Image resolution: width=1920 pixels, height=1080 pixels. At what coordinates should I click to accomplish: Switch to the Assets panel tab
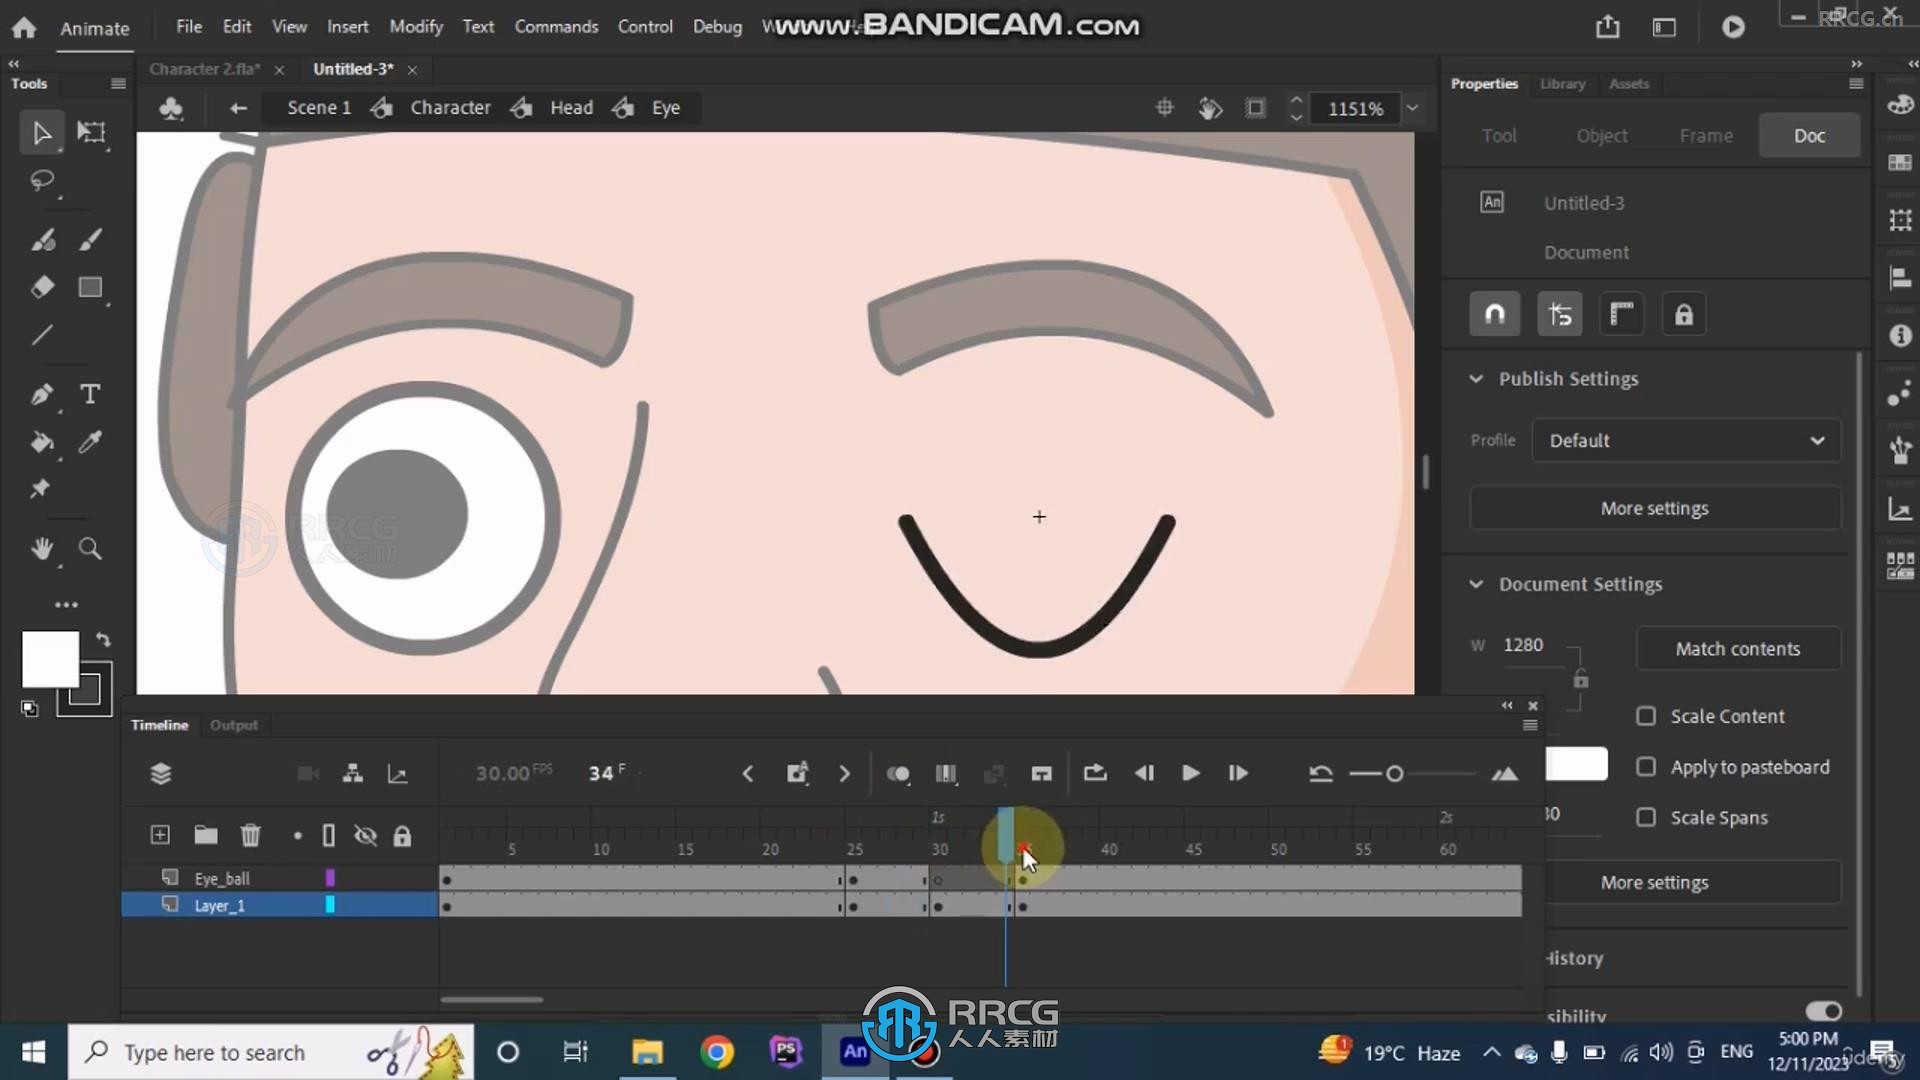point(1629,84)
